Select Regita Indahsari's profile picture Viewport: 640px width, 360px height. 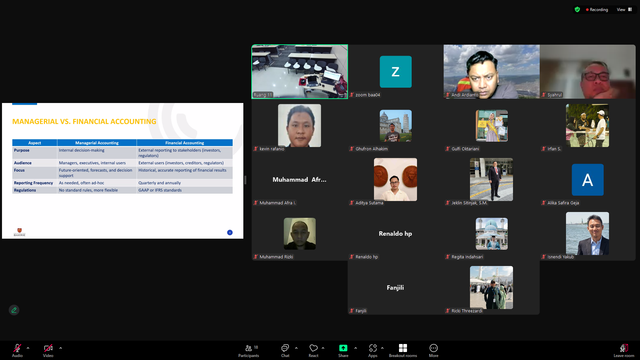[491, 233]
